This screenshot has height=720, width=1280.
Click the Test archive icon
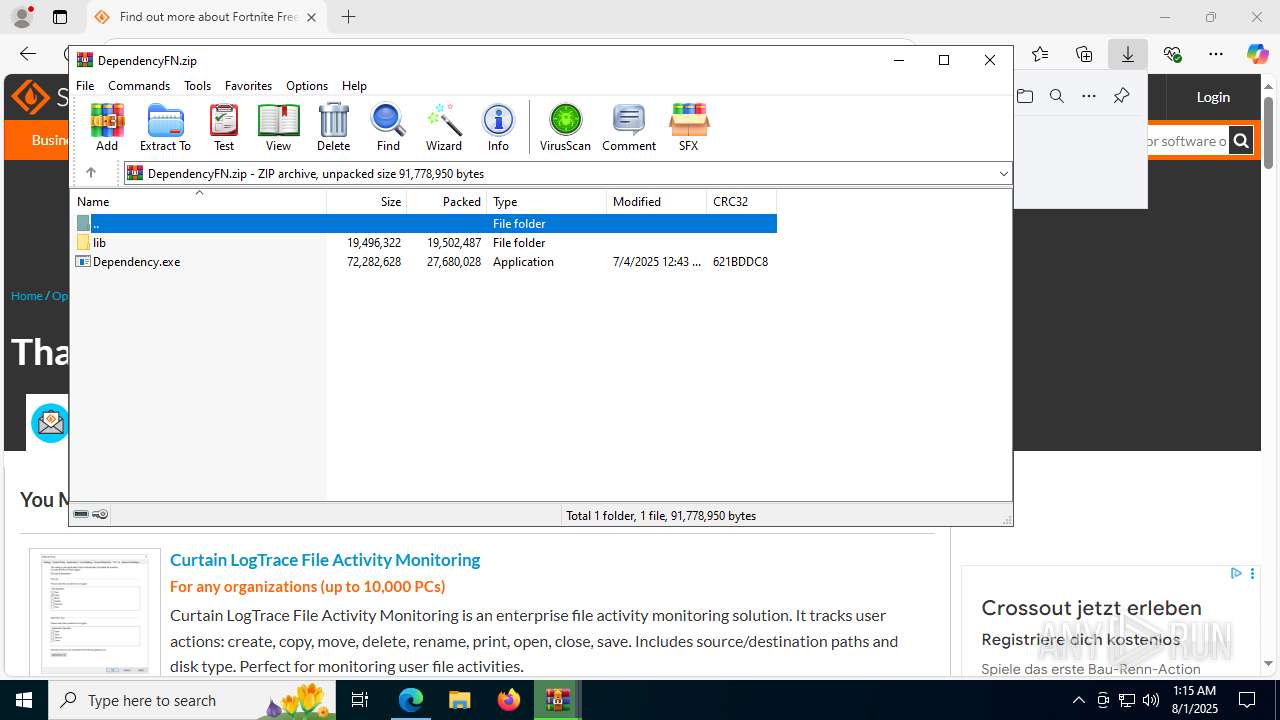[x=224, y=127]
